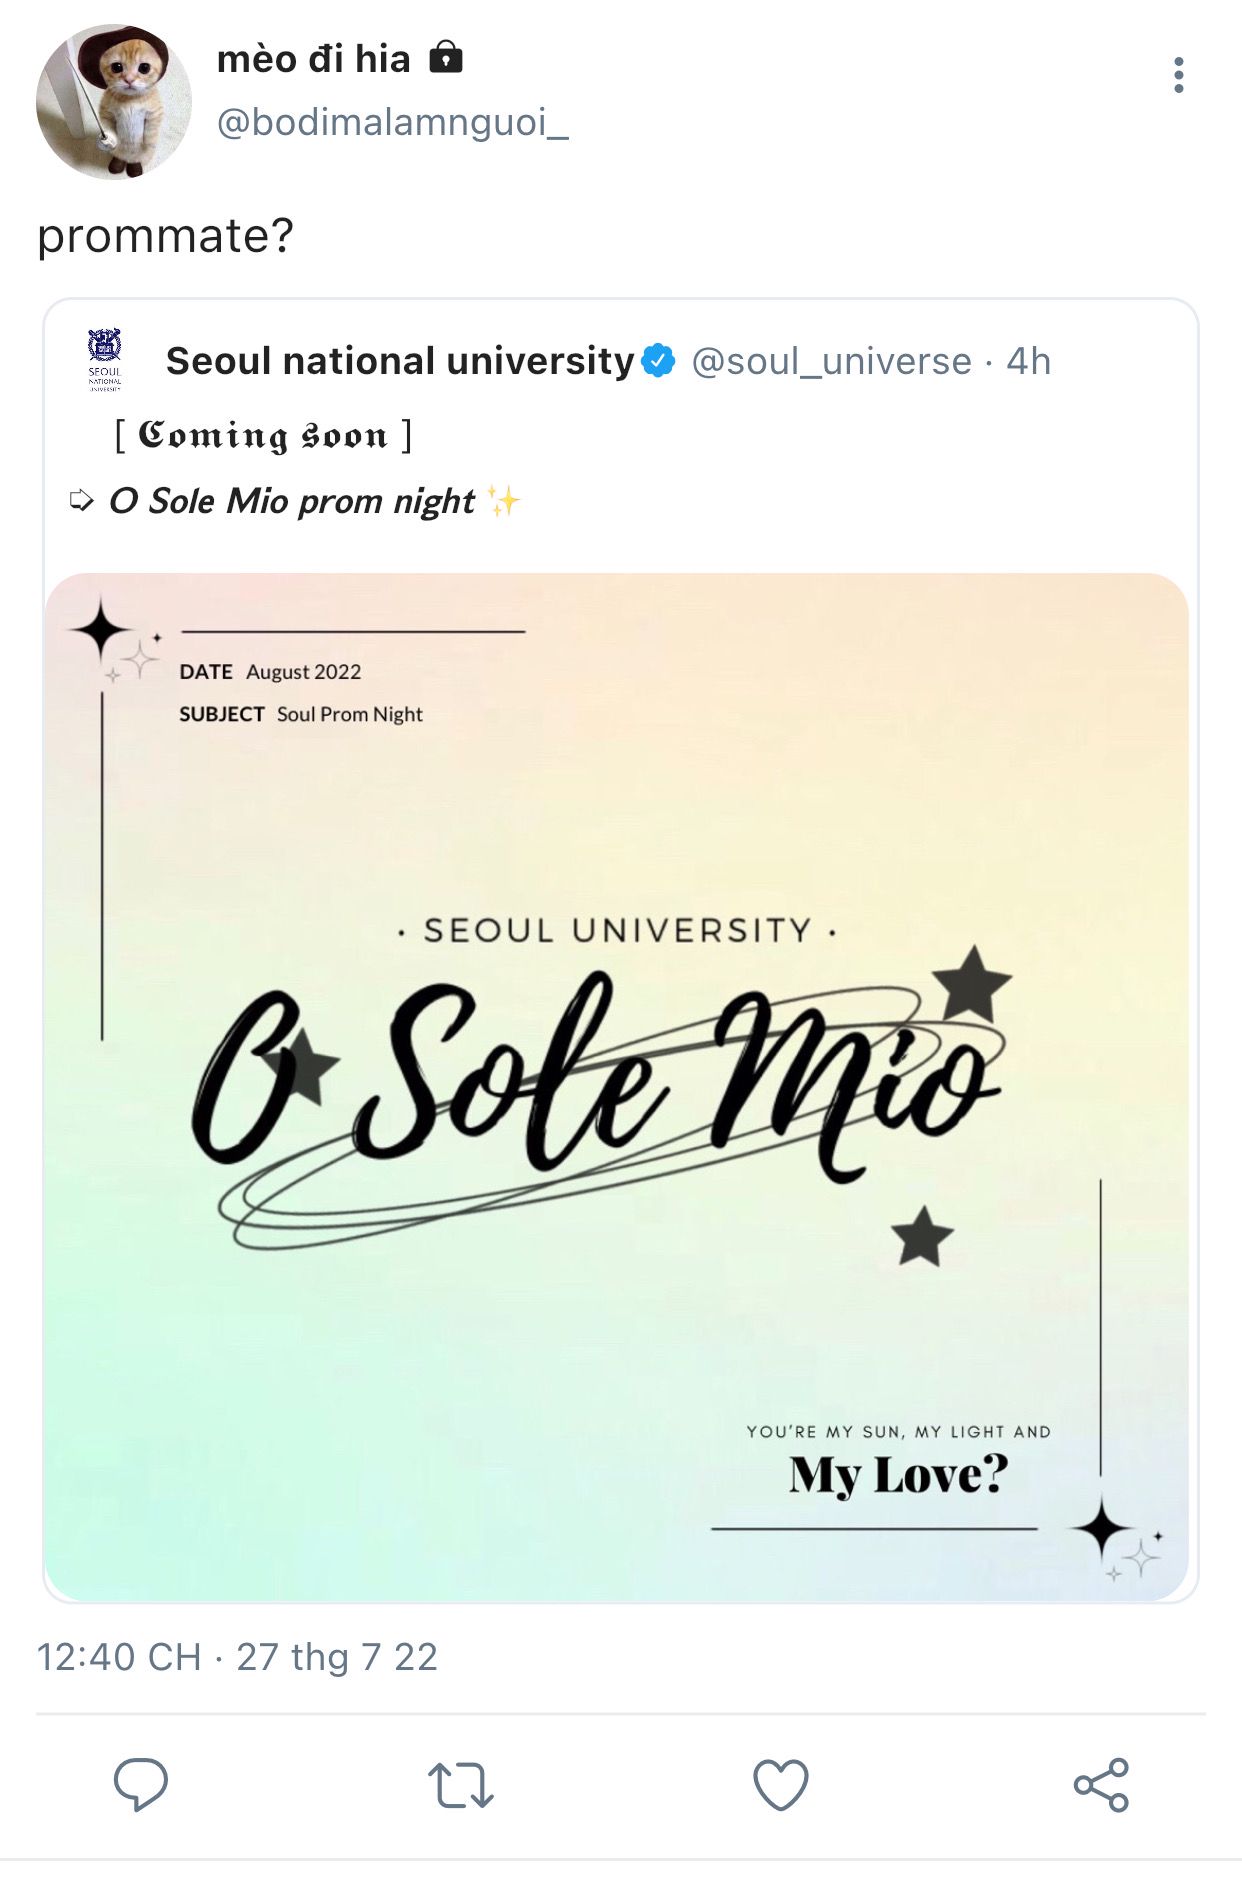Screen dimensions: 1242x1878
Task: Click the Coming soon quoted text
Action: (x=263, y=436)
